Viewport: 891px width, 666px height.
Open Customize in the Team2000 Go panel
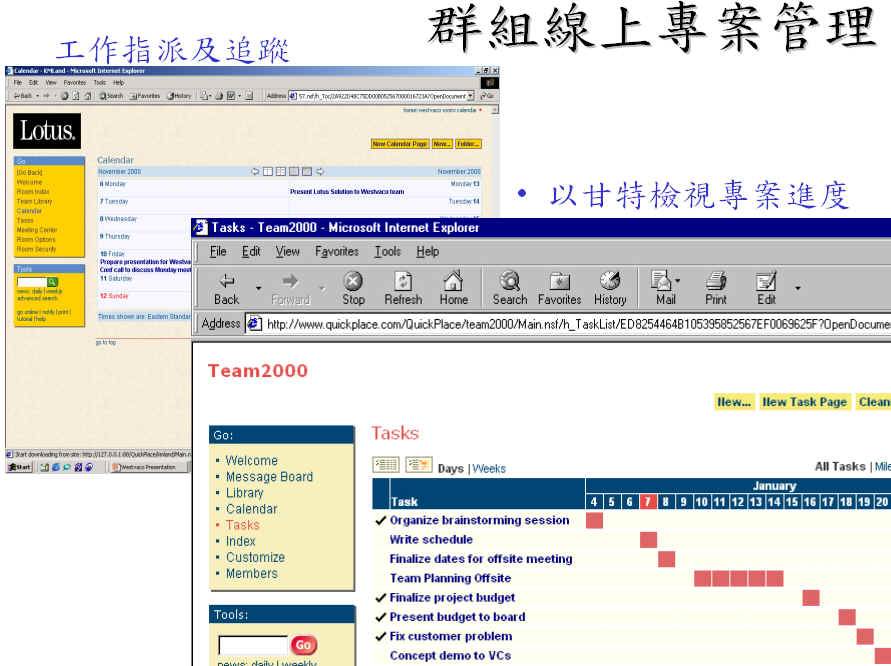(x=255, y=557)
